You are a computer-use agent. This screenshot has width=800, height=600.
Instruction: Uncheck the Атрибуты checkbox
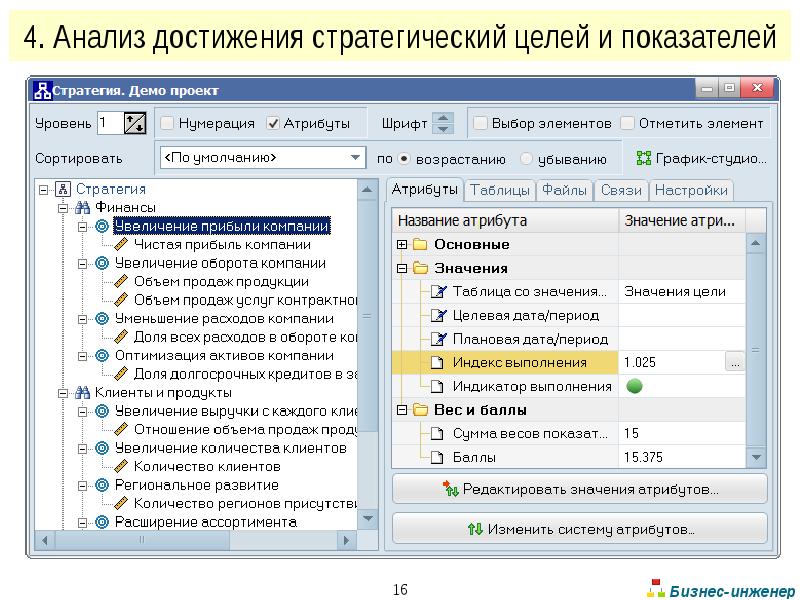click(x=273, y=124)
